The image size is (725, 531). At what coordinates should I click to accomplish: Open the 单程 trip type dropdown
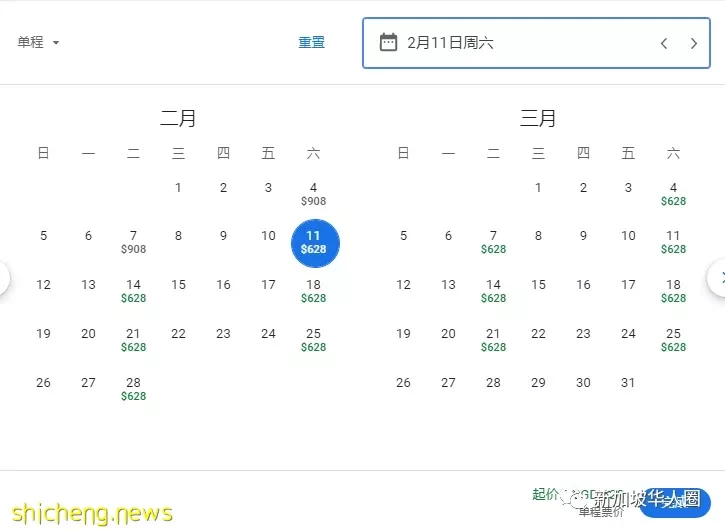38,43
